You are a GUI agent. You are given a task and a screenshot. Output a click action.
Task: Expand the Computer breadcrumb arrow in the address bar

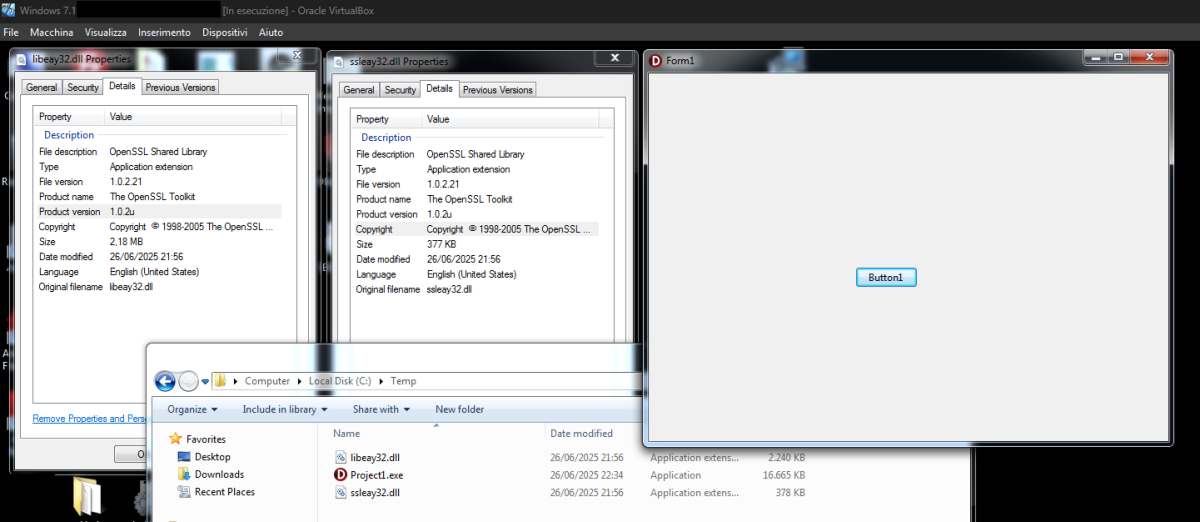299,381
